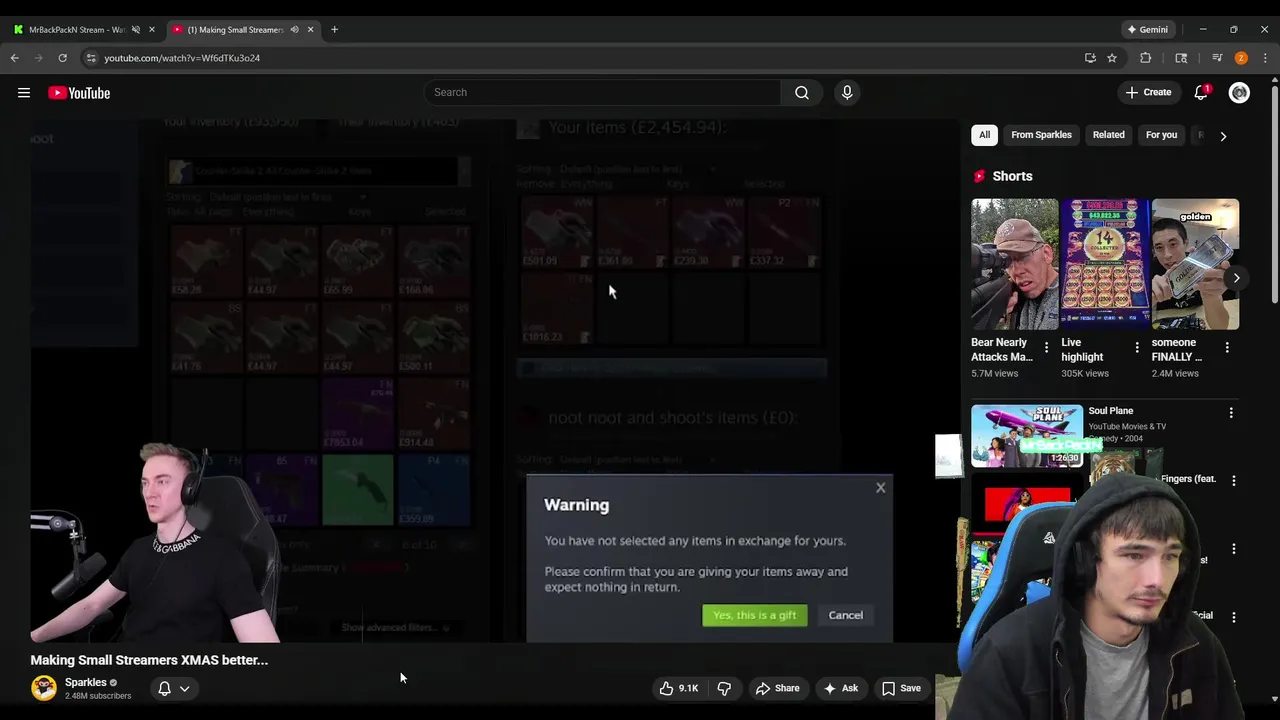Viewport: 1280px width, 720px height.
Task: Start voice search with microphone icon
Action: [847, 92]
